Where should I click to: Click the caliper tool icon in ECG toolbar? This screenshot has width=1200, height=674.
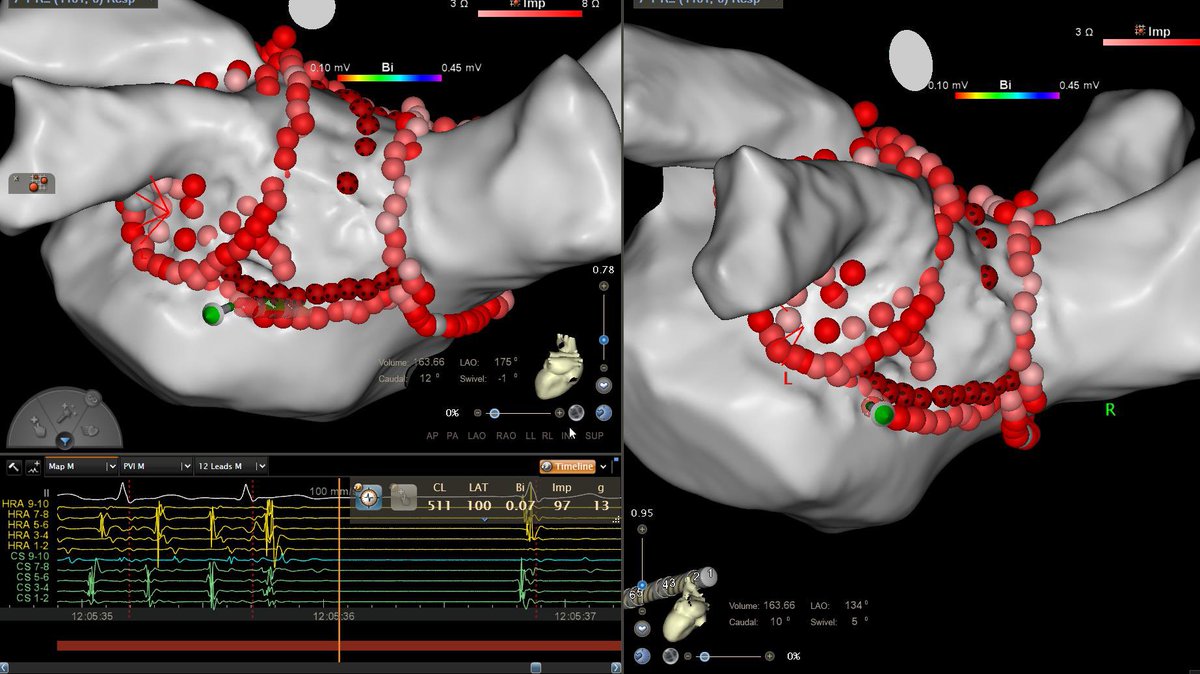(14, 466)
